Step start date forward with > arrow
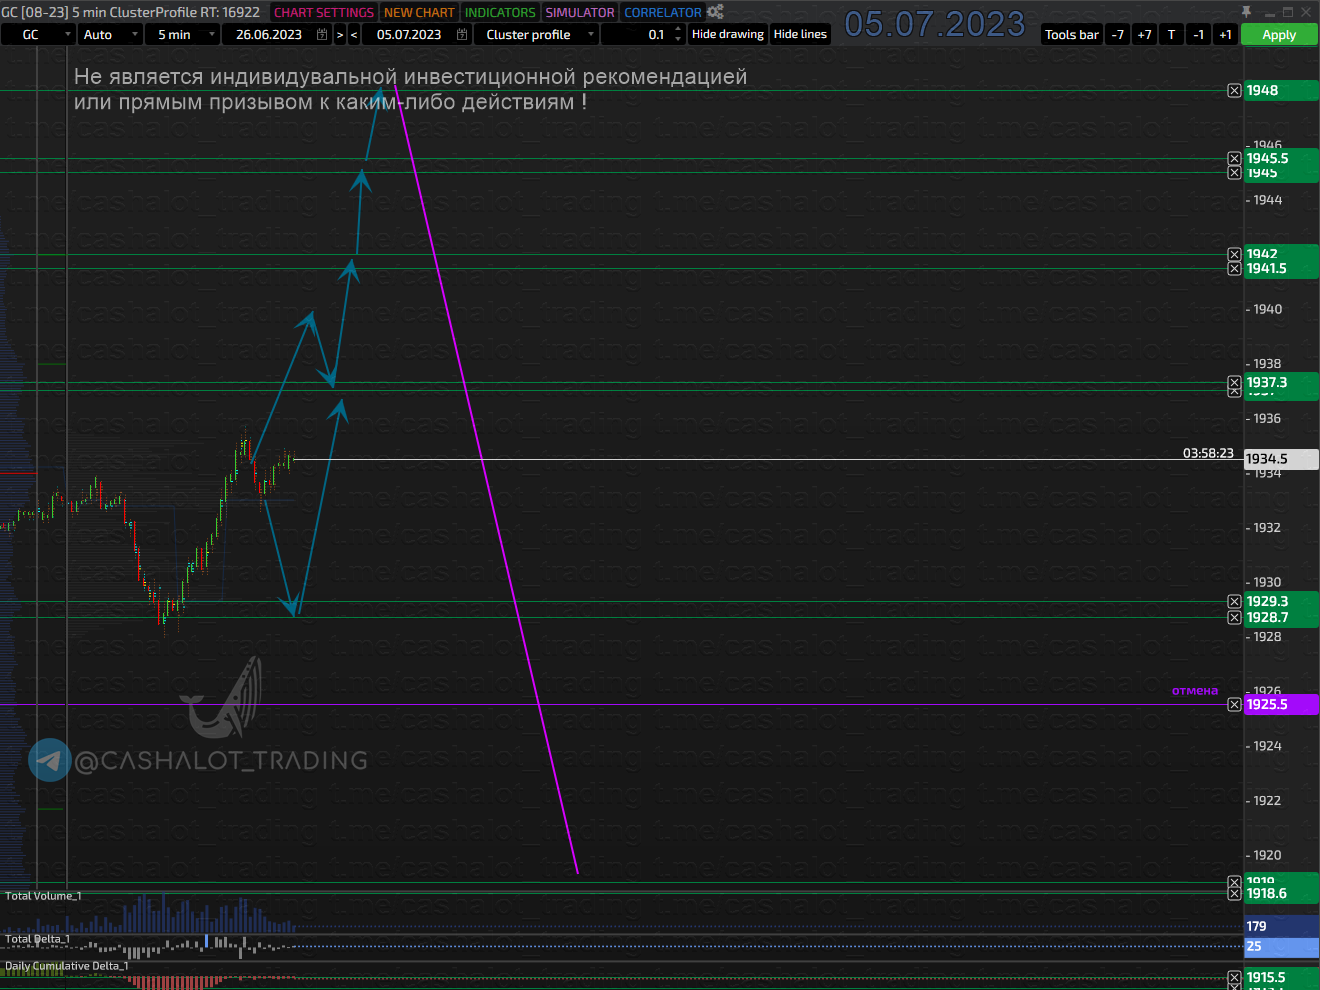The width and height of the screenshot is (1320, 990). click(340, 34)
